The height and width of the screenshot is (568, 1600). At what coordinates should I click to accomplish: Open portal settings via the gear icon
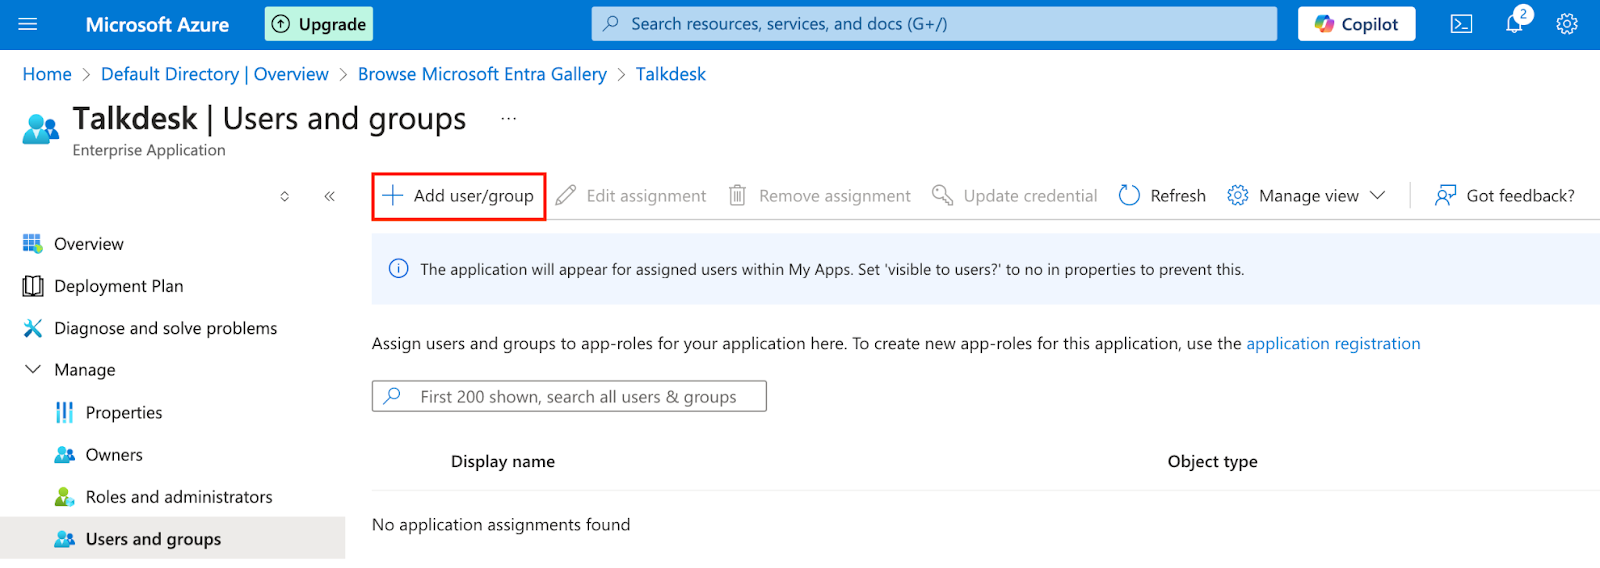tap(1567, 24)
